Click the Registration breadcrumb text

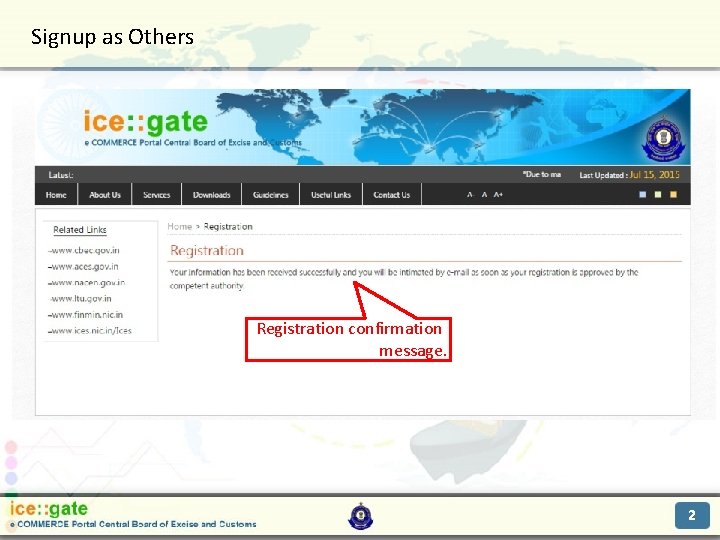point(228,226)
